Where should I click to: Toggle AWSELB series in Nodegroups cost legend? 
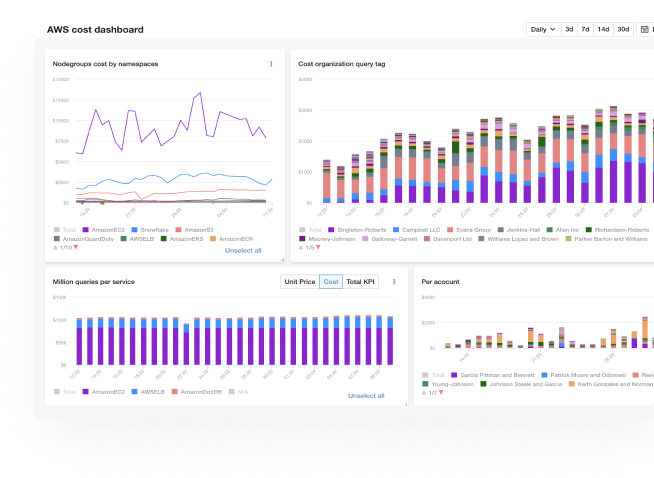137,239
